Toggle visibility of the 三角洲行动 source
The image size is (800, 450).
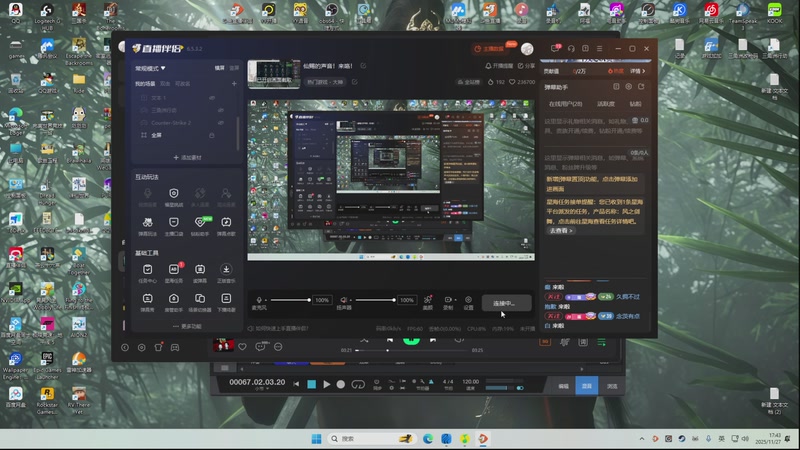tap(221, 110)
